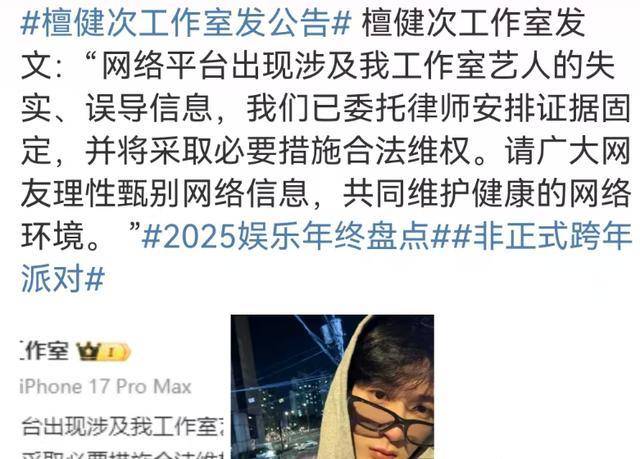Click the gold crown VIP icon
The width and height of the screenshot is (640, 459).
(x=88, y=351)
